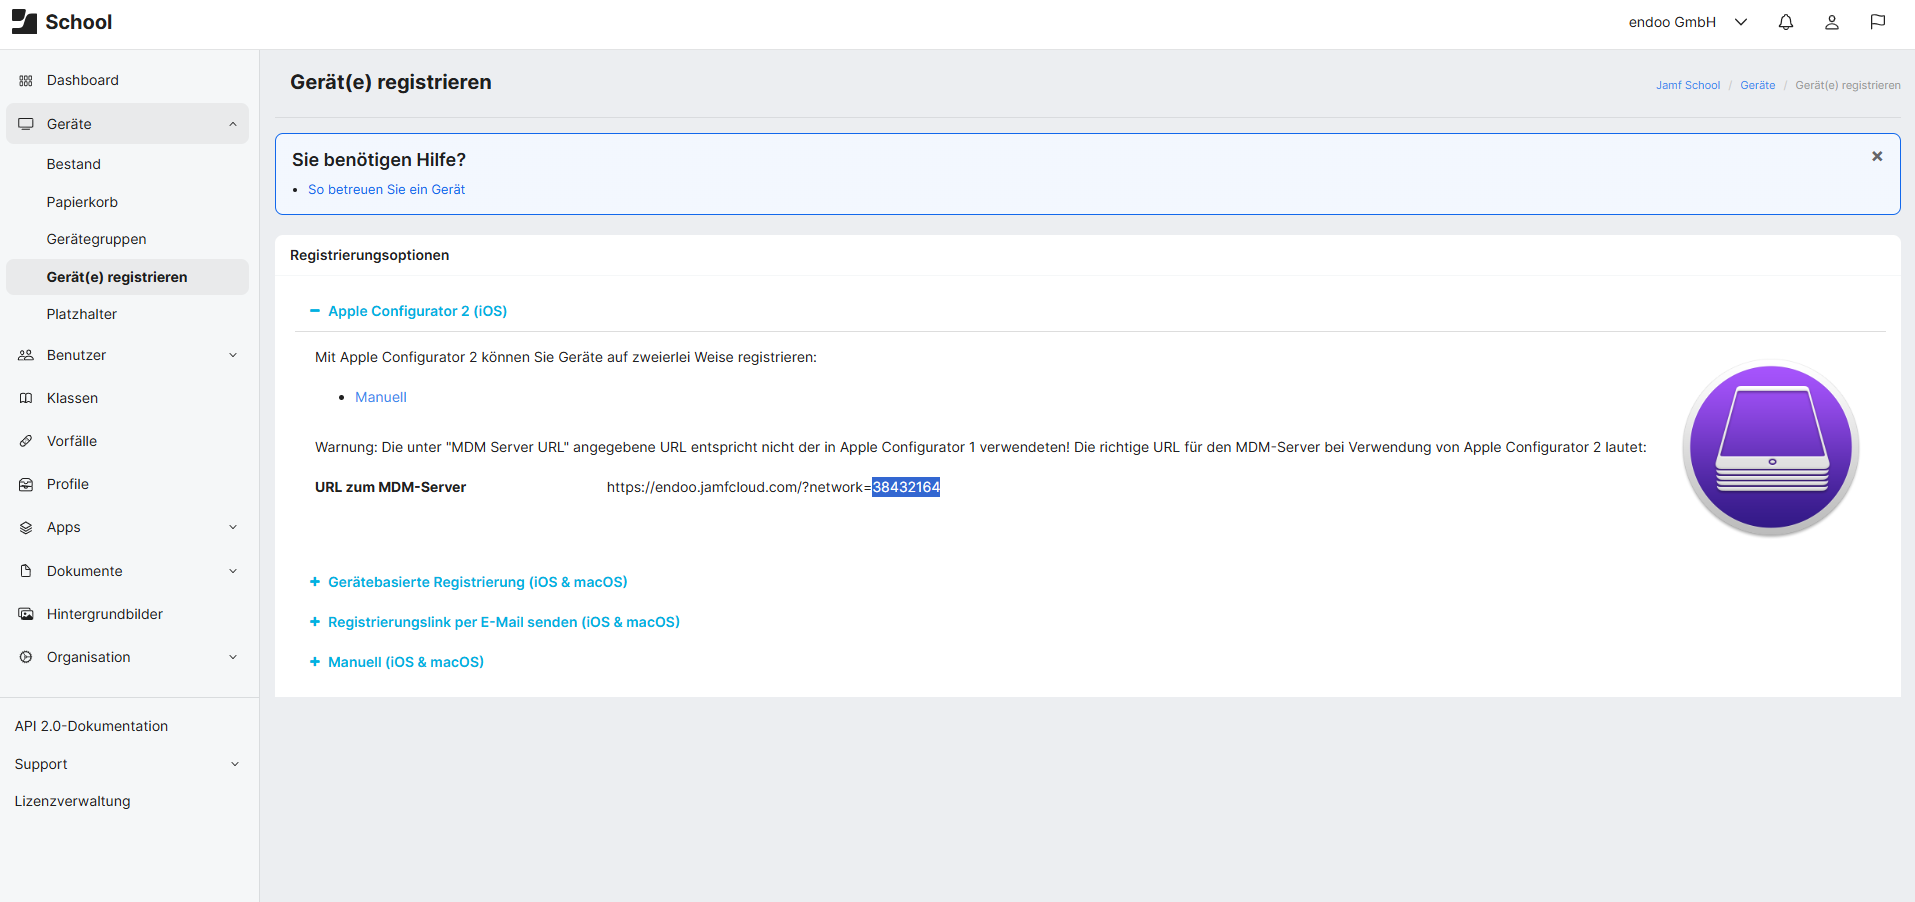This screenshot has width=1915, height=902.
Task: Expand the Apps menu chevron
Action: click(233, 527)
